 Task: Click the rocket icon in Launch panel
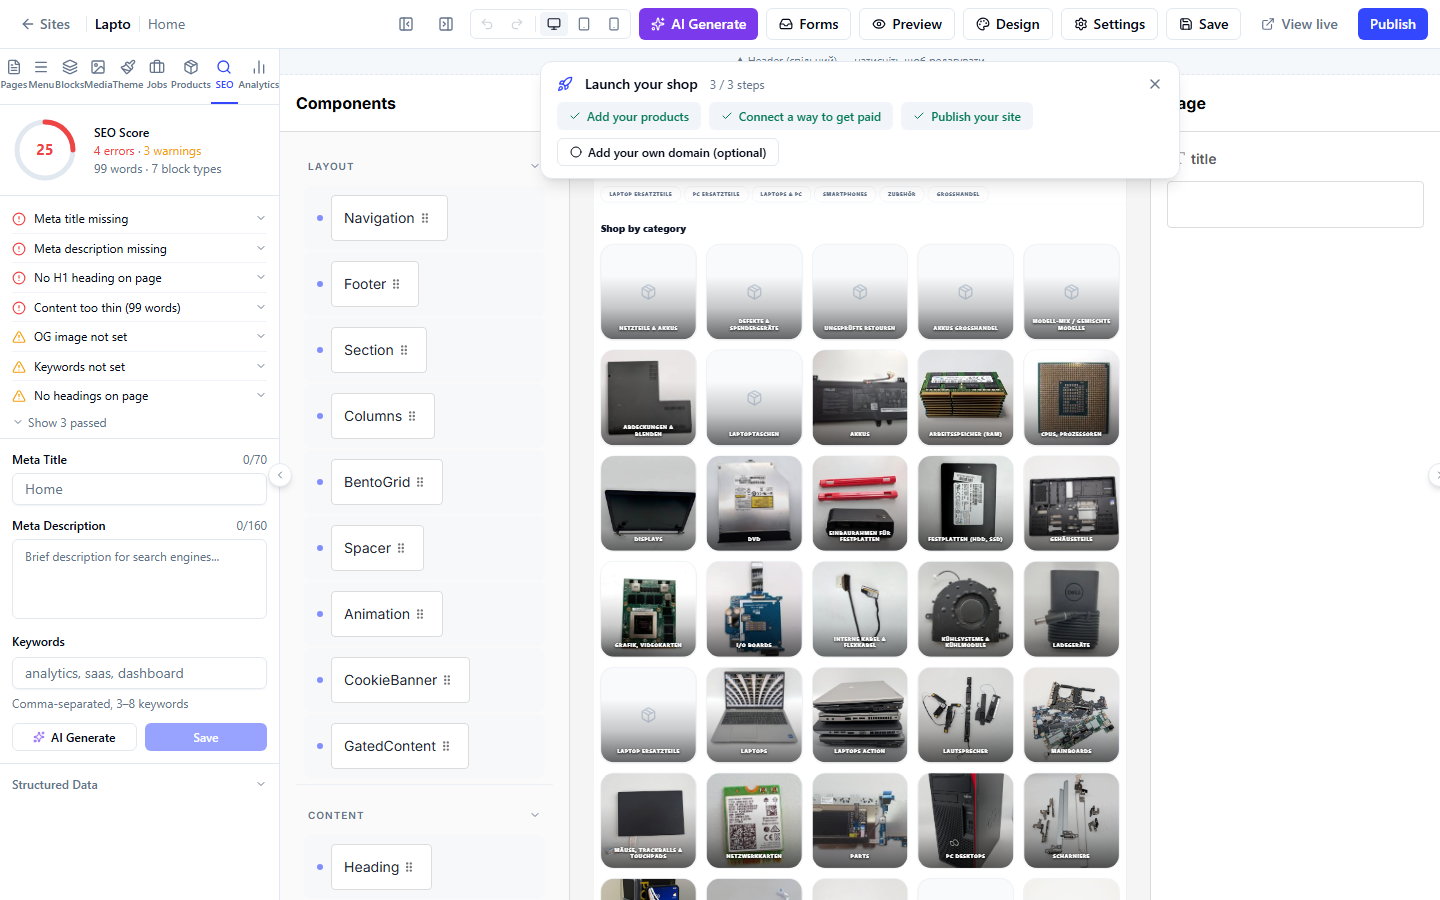(x=565, y=84)
